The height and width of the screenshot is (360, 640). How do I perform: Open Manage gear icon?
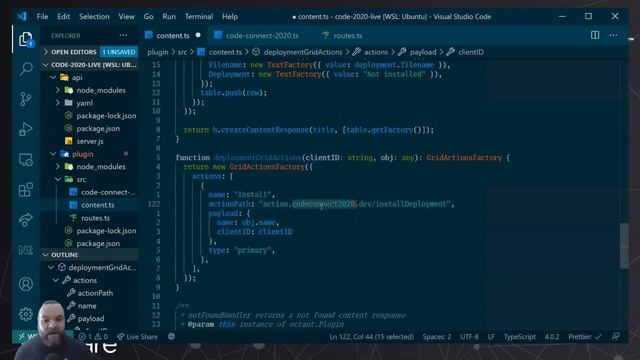(x=26, y=314)
